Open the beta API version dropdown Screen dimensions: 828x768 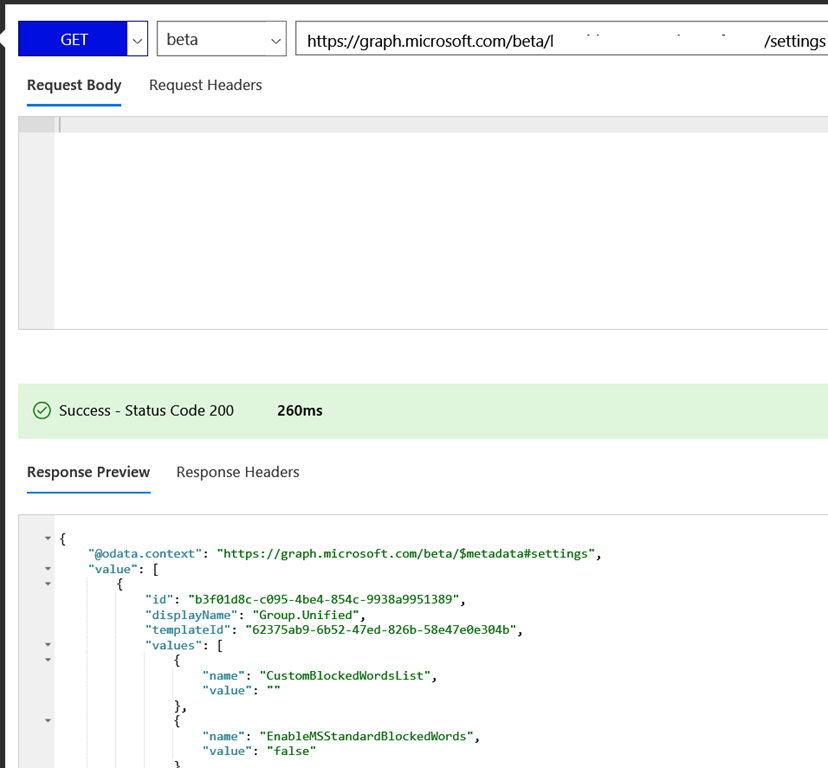(x=221, y=40)
